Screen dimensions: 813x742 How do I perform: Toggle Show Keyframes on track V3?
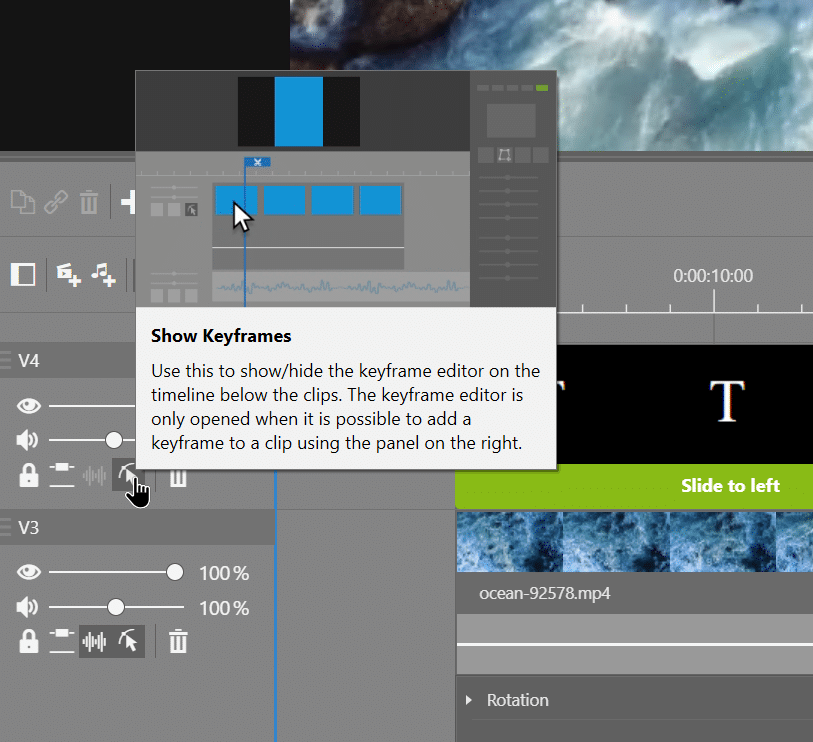128,642
